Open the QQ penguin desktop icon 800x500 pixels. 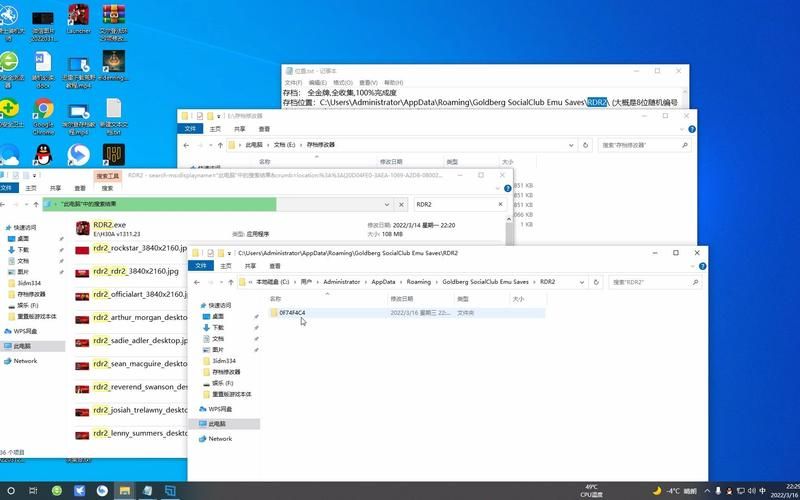coord(43,155)
